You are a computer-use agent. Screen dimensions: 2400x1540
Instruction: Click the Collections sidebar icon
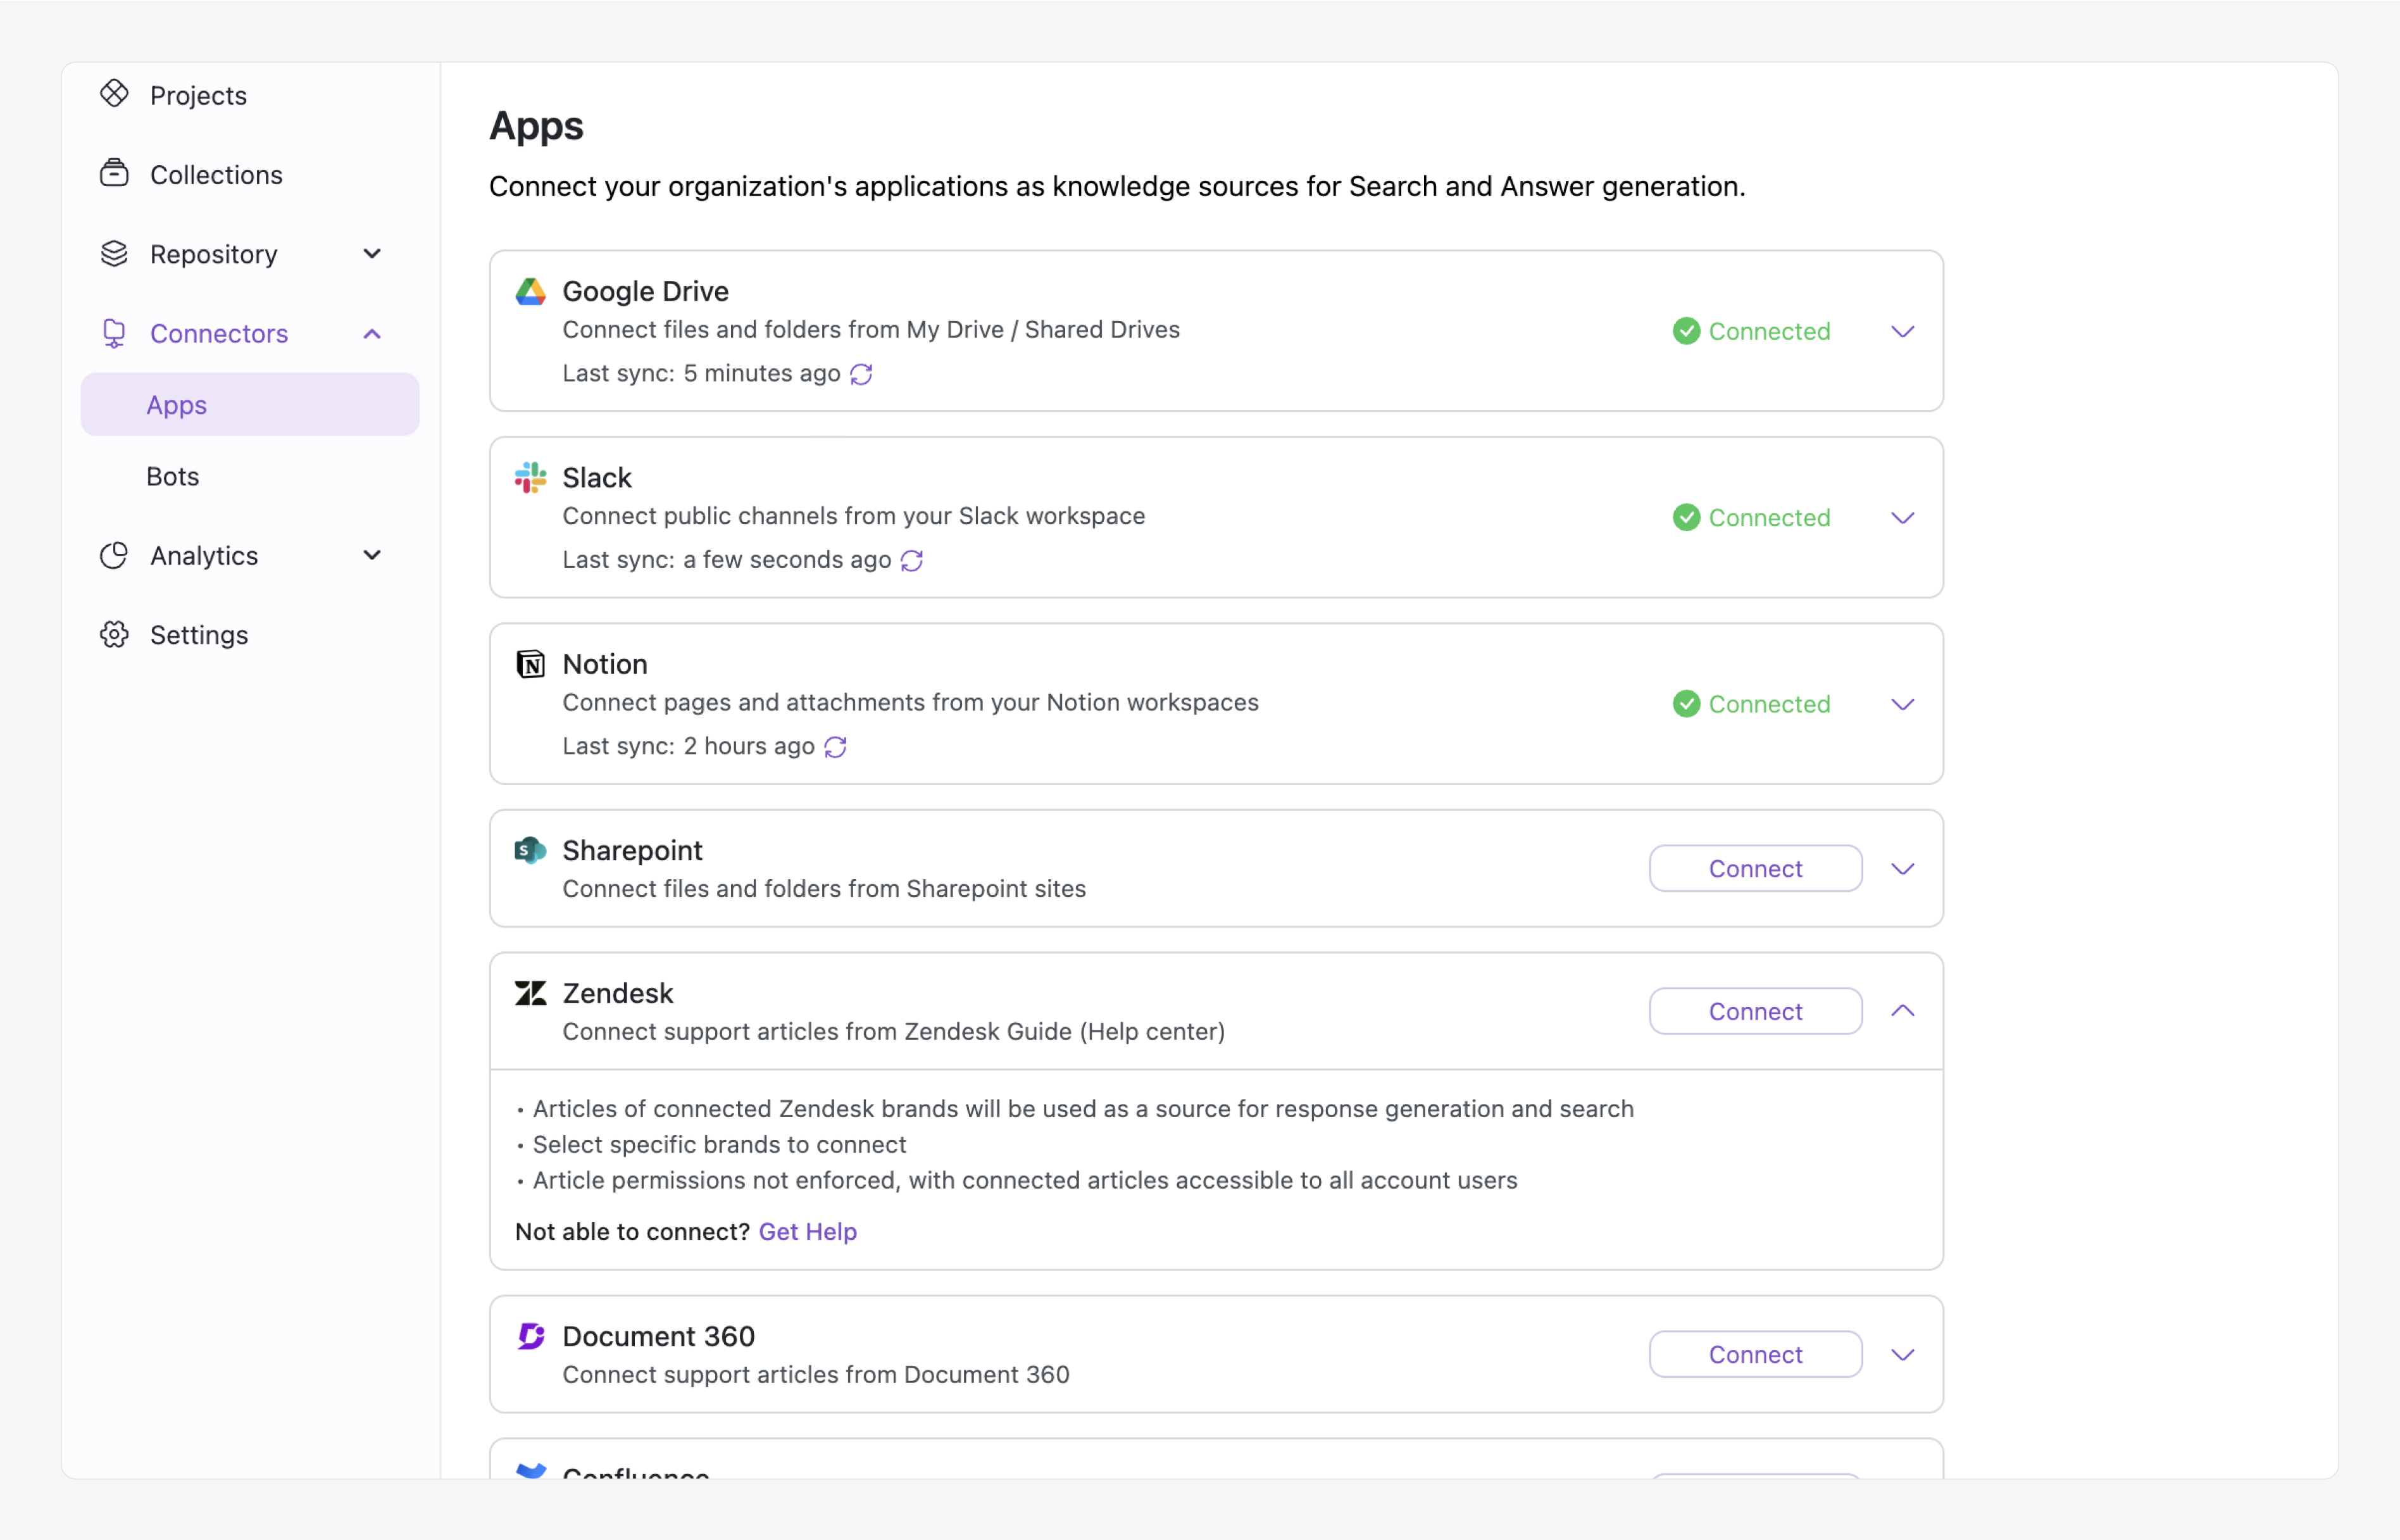pos(114,174)
